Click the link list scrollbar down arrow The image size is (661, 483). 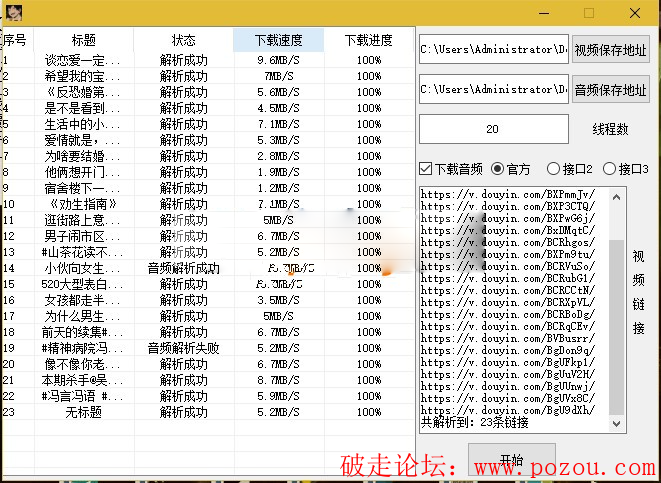tap(616, 424)
